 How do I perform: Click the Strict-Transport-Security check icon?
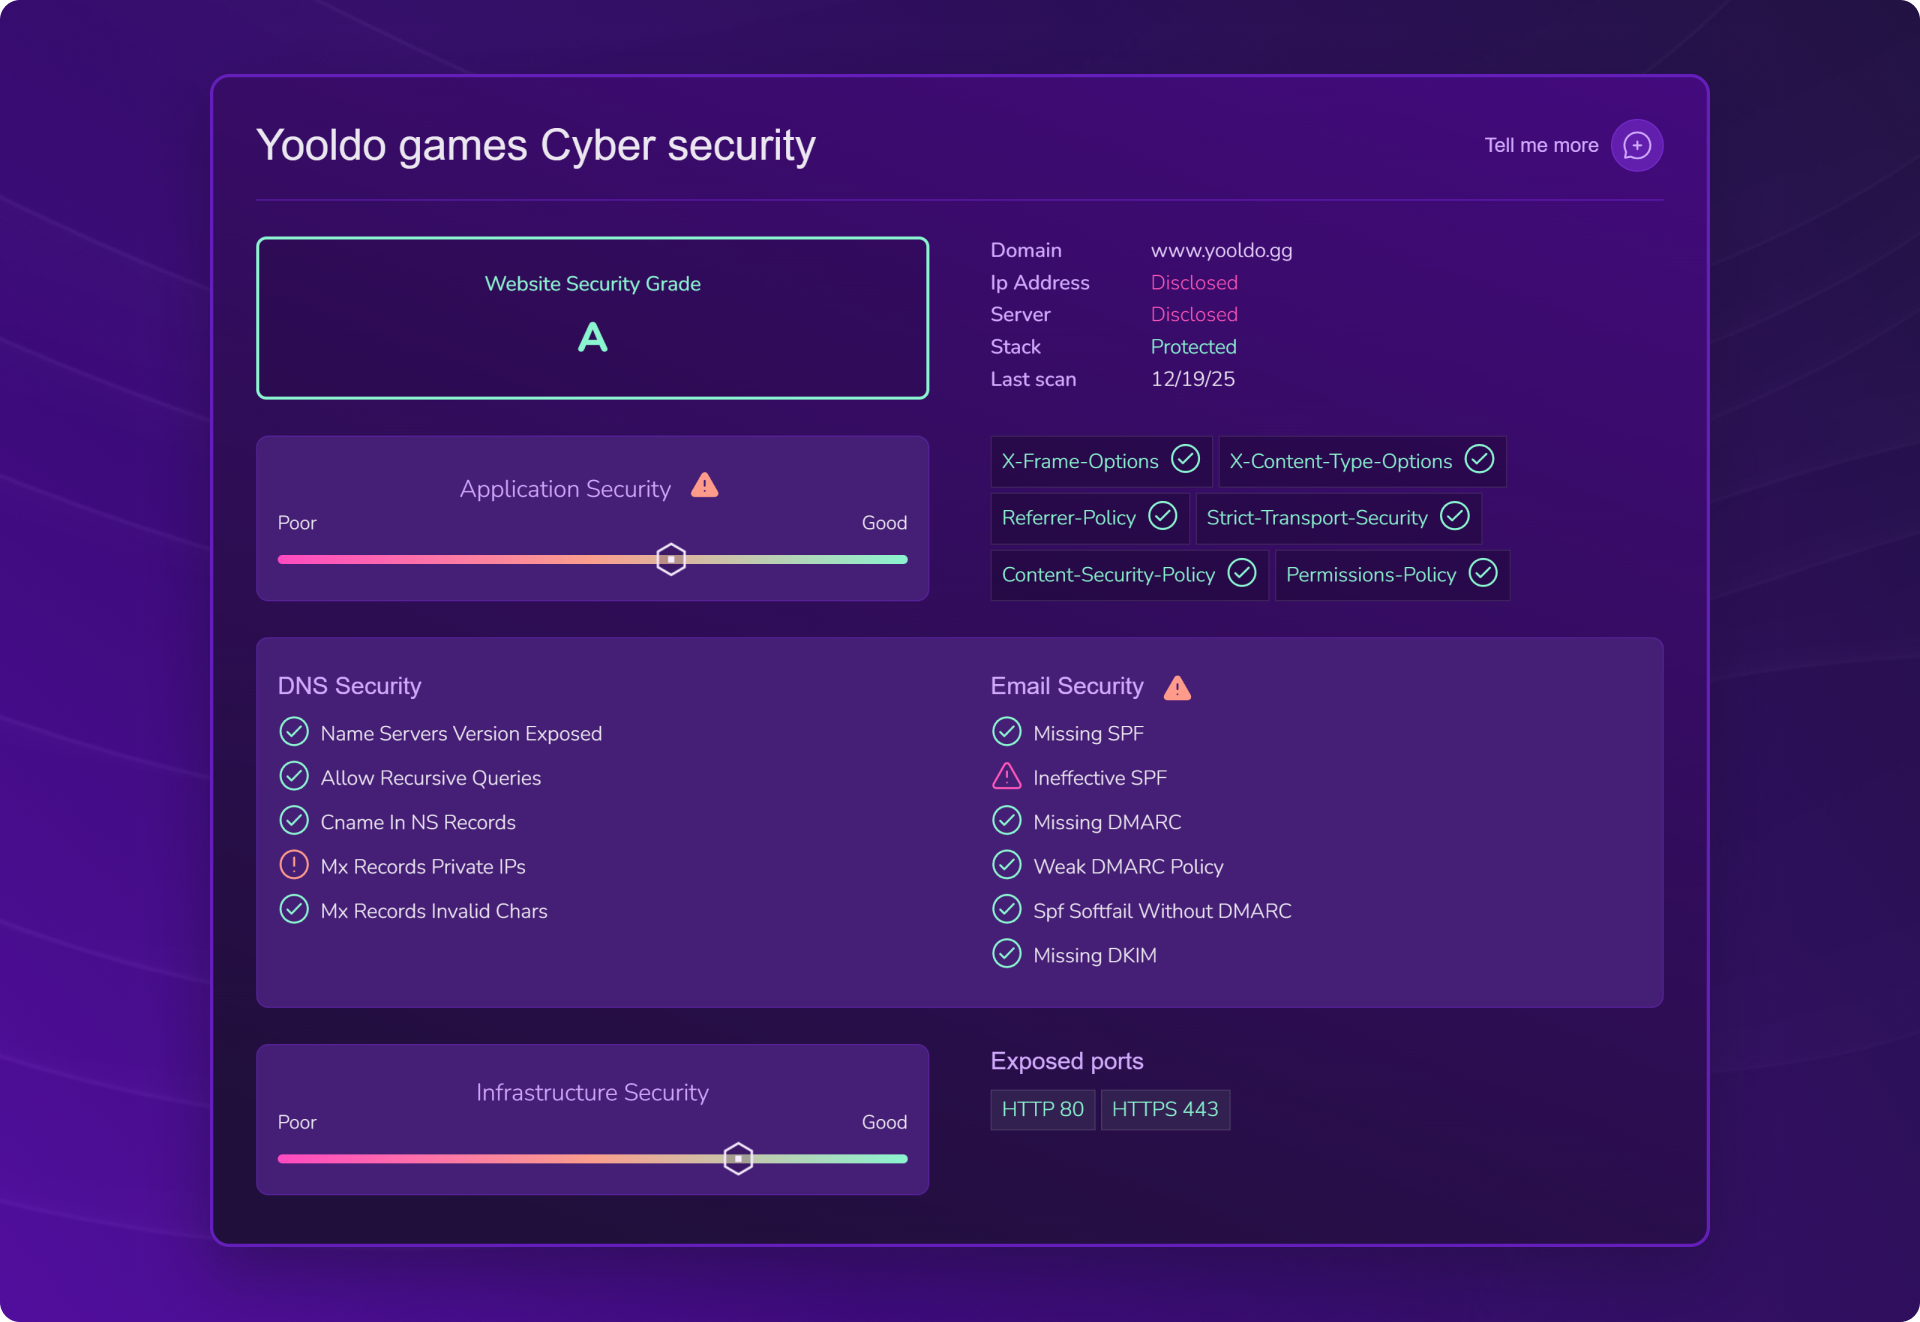[x=1454, y=516]
